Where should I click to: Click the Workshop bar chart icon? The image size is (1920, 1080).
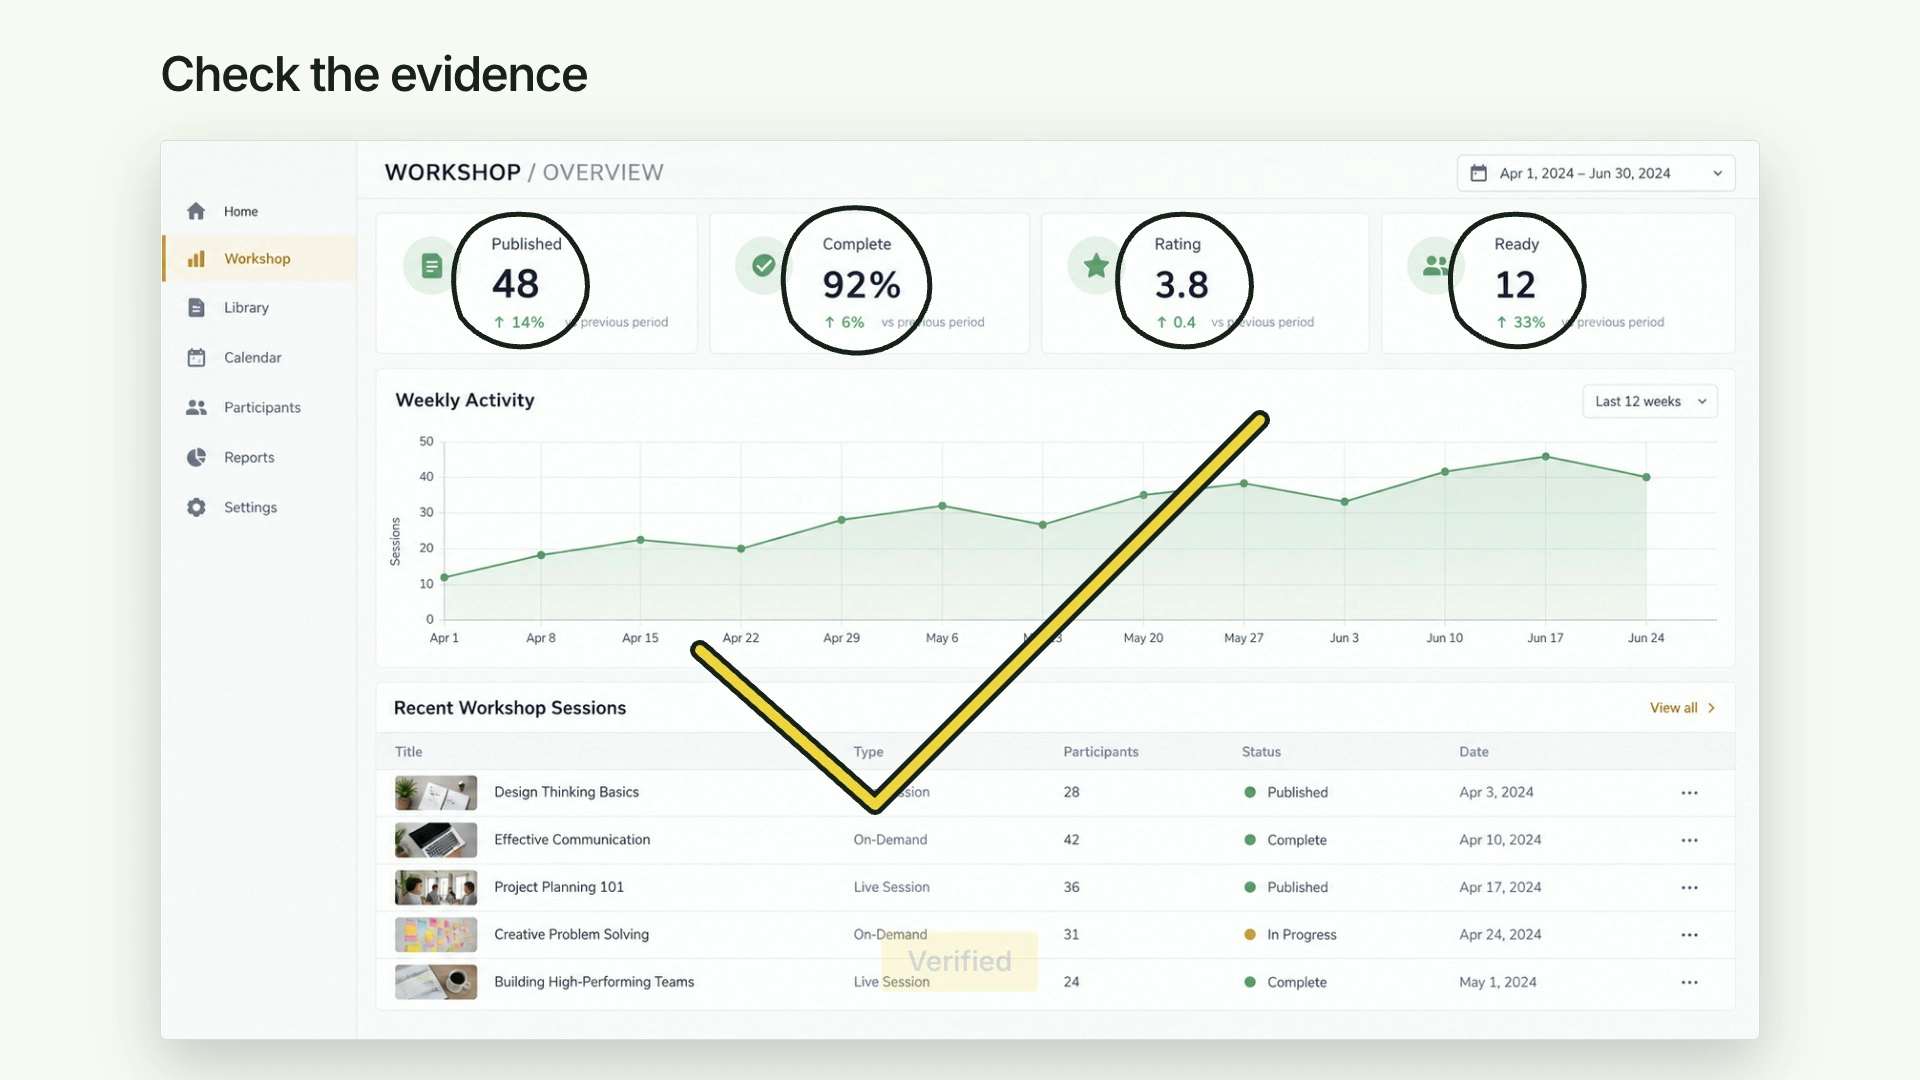tap(196, 259)
